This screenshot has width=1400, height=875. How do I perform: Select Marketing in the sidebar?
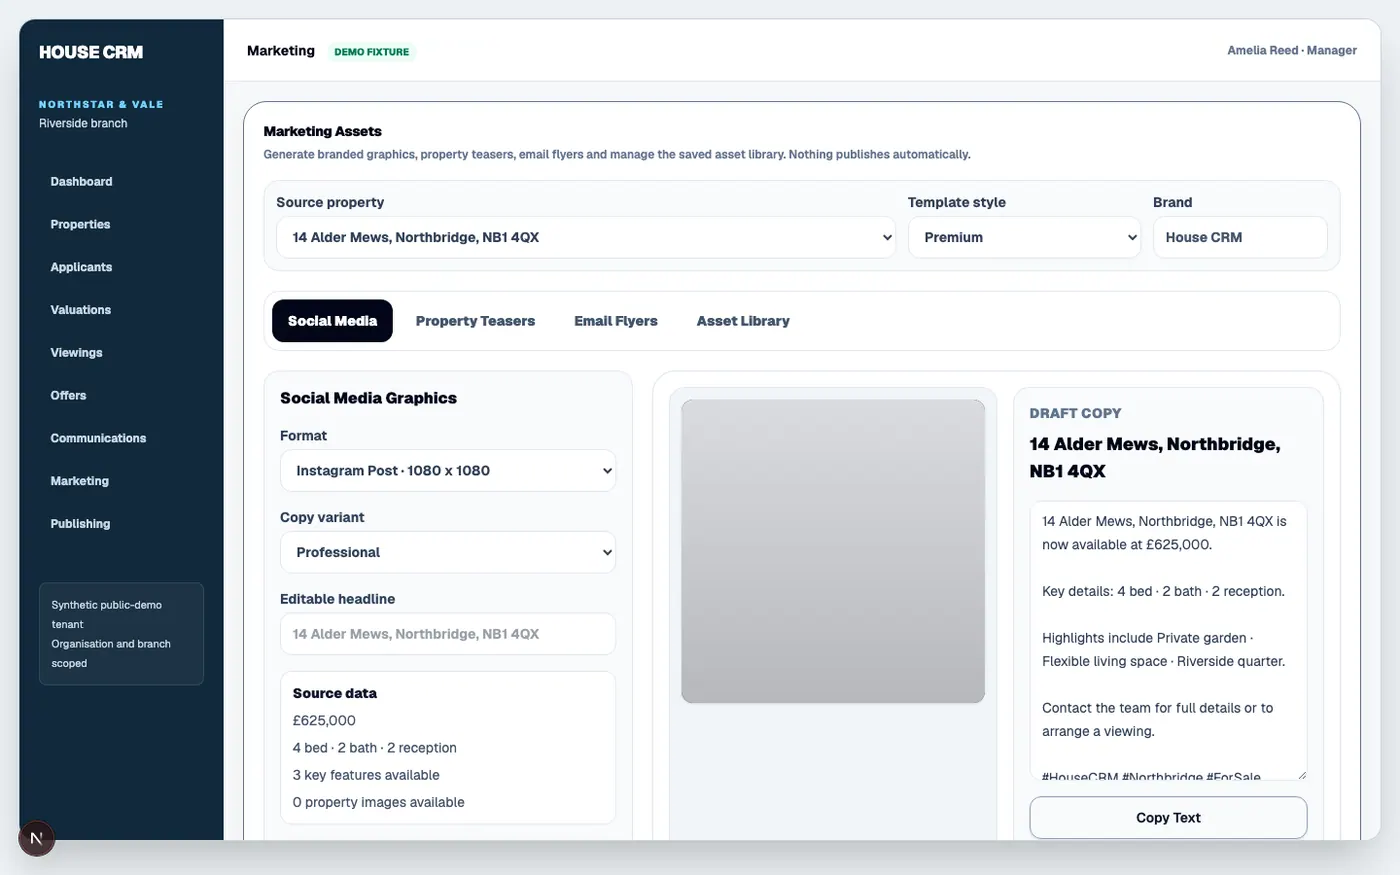pyautogui.click(x=79, y=481)
